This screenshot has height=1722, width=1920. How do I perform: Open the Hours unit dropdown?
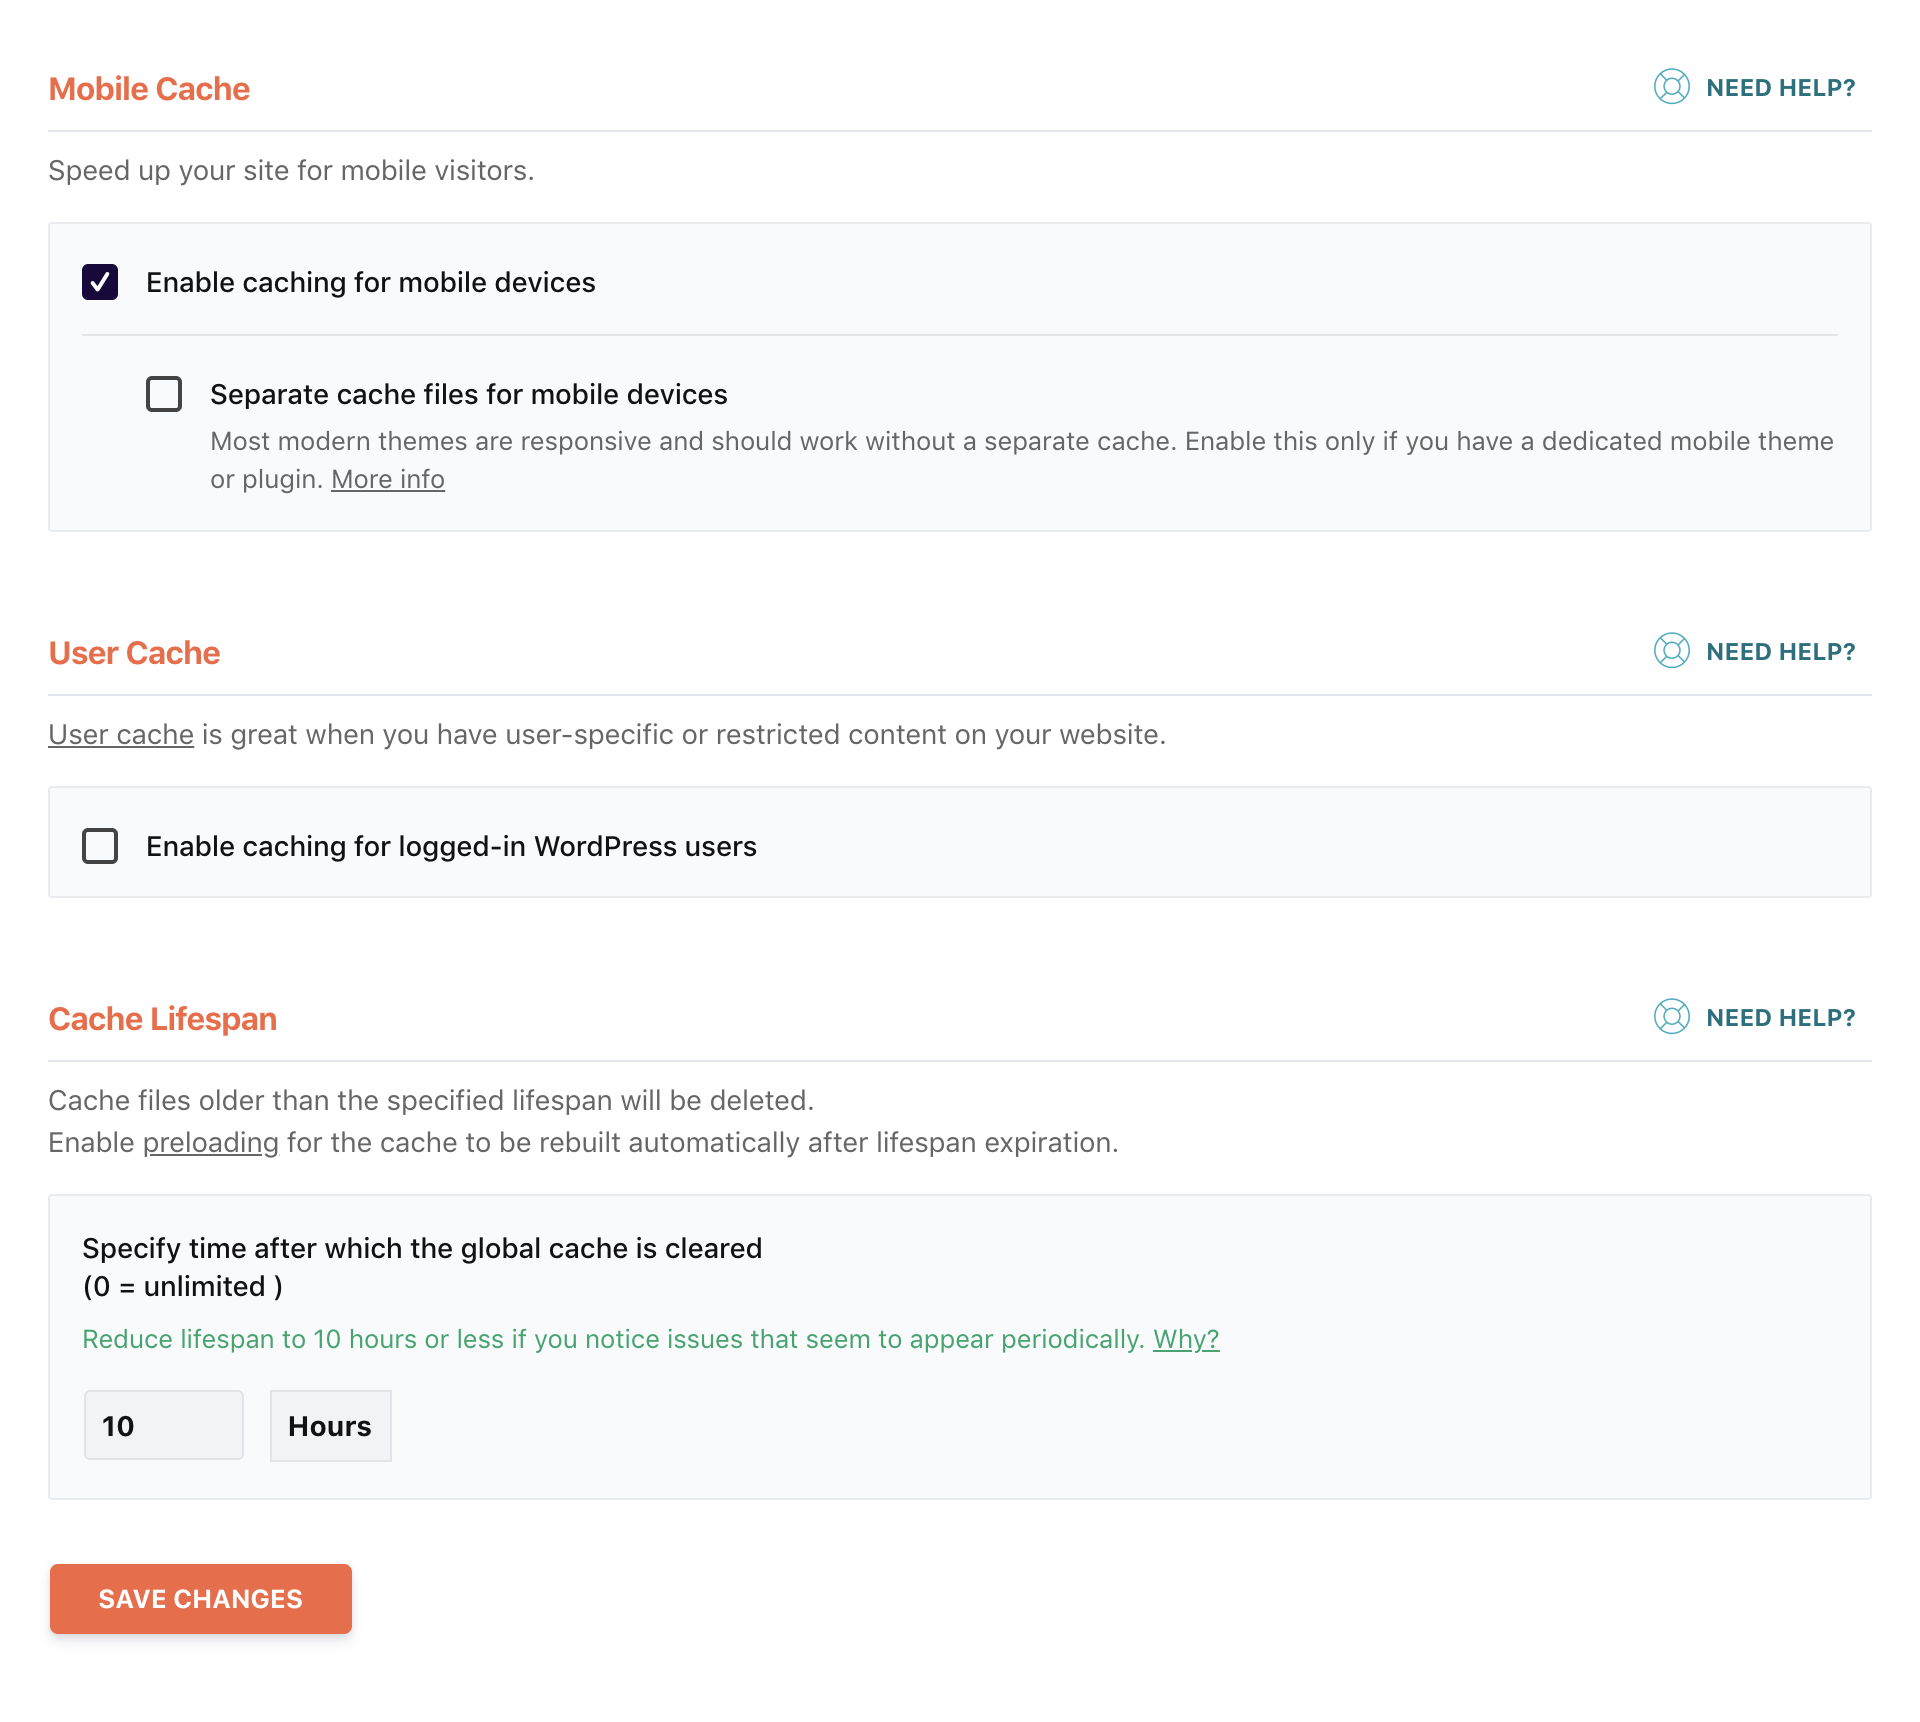(330, 1426)
